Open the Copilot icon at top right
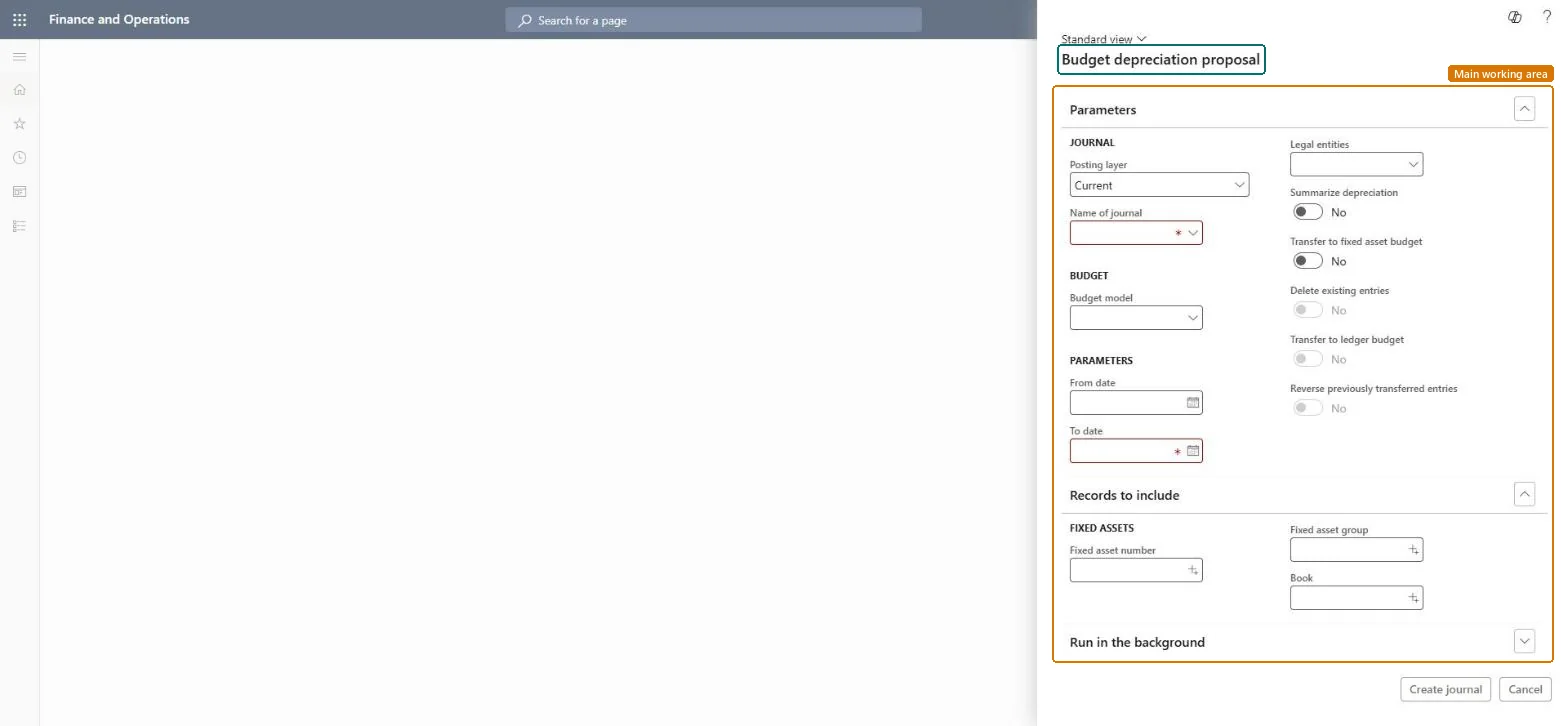Screen dimensions: 1568x726 click(x=1515, y=17)
